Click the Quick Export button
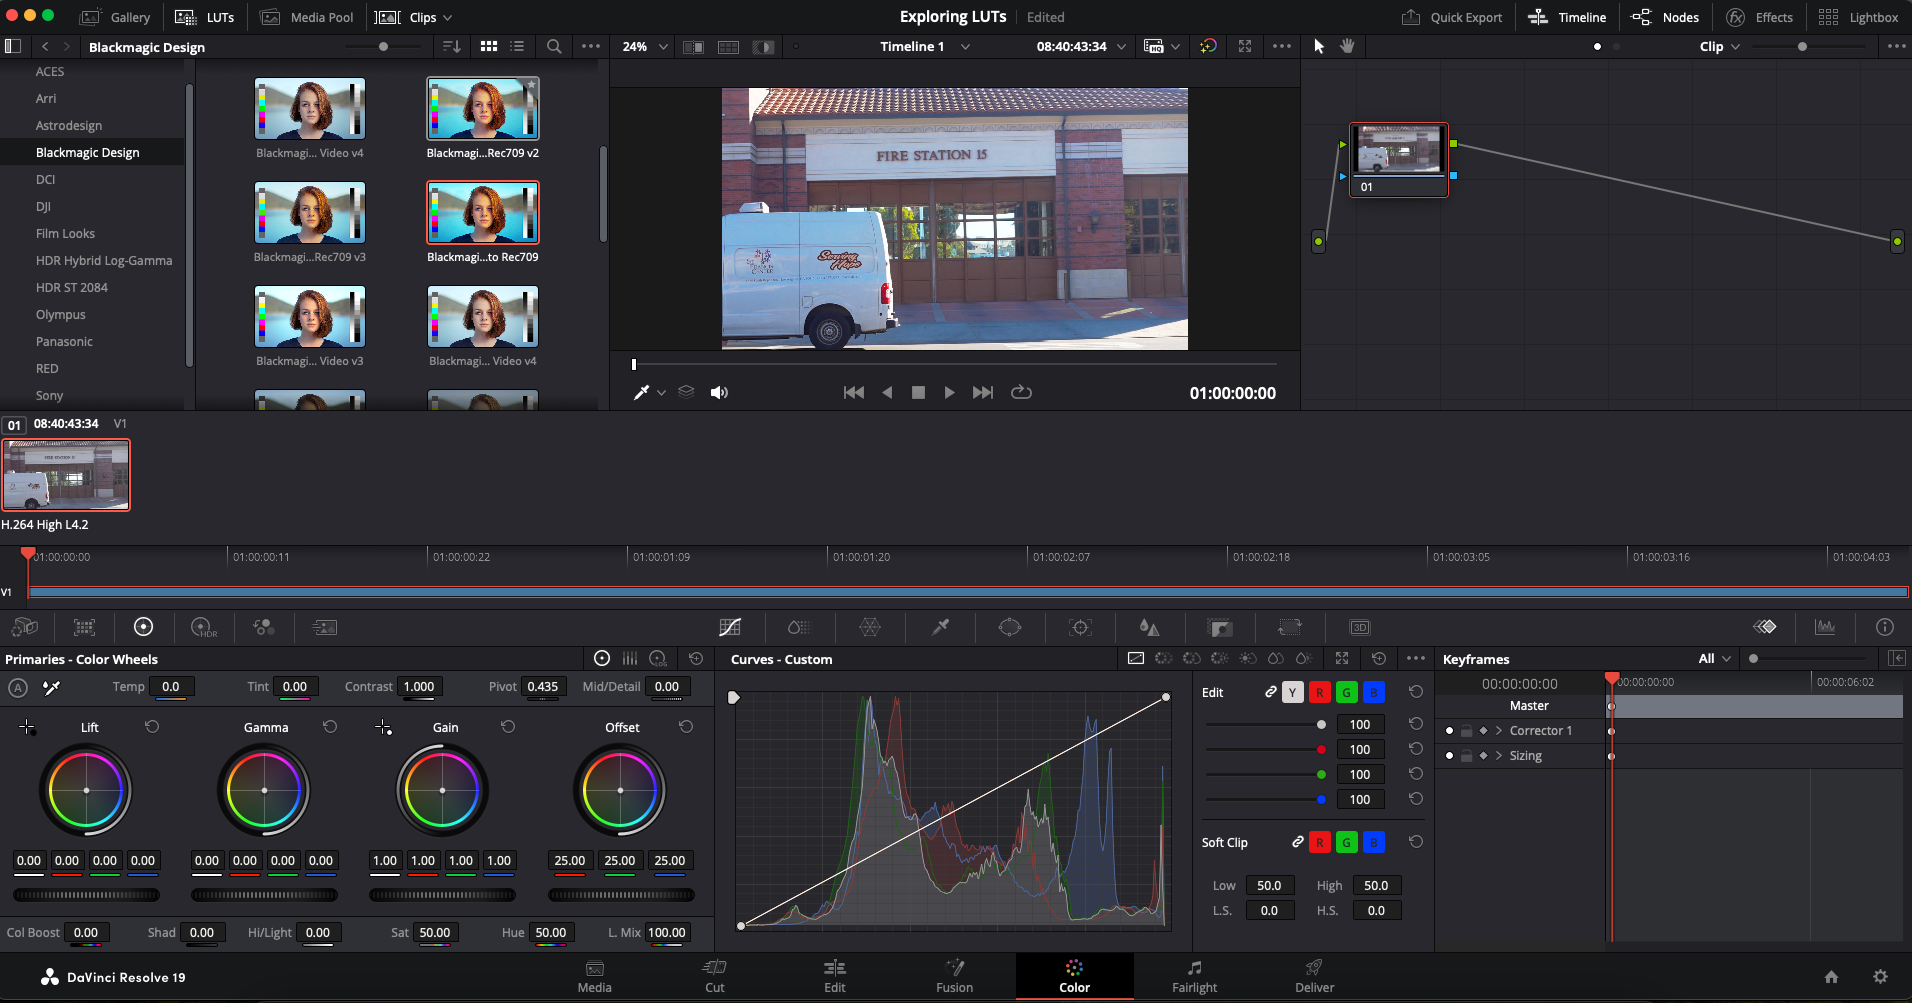 tap(1452, 17)
